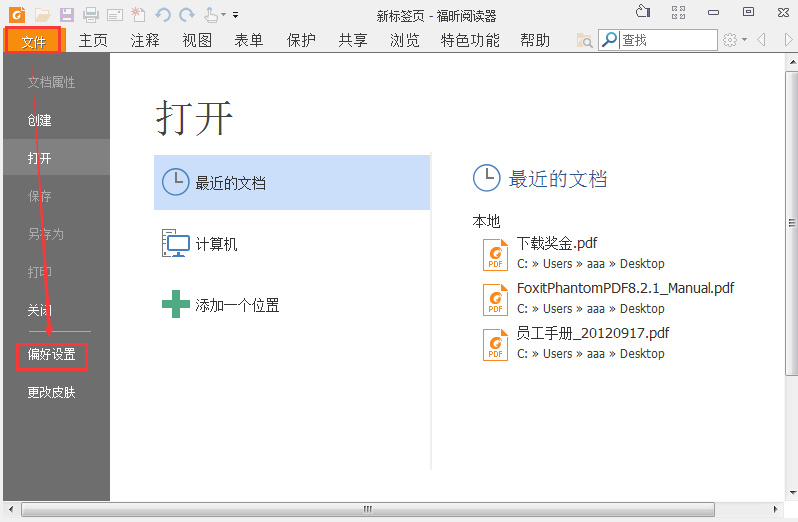Click the computer monitor icon
Viewport: 798px width, 522px height.
coord(176,244)
